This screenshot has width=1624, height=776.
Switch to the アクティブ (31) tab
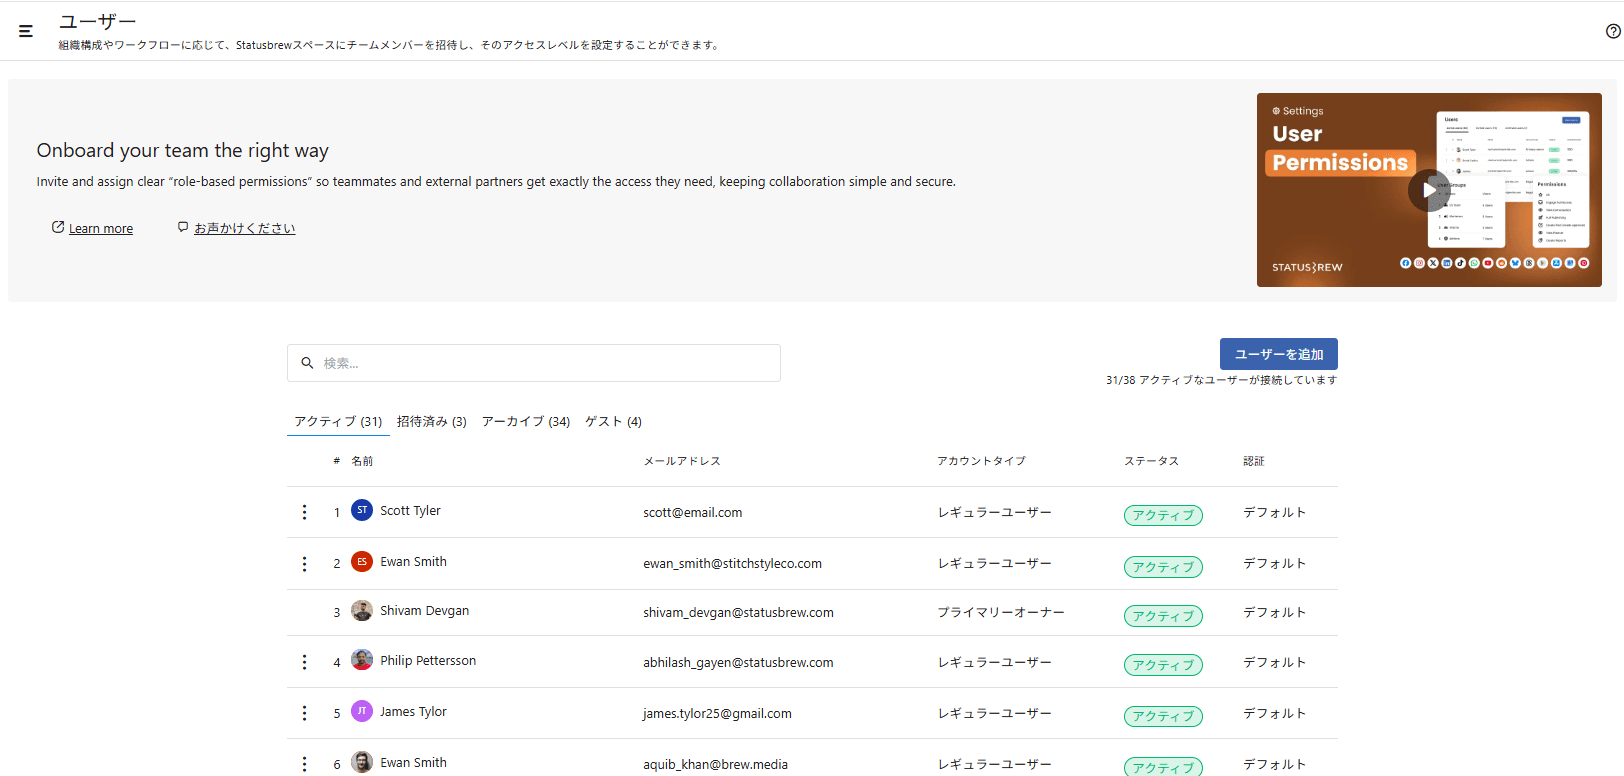[x=338, y=422]
